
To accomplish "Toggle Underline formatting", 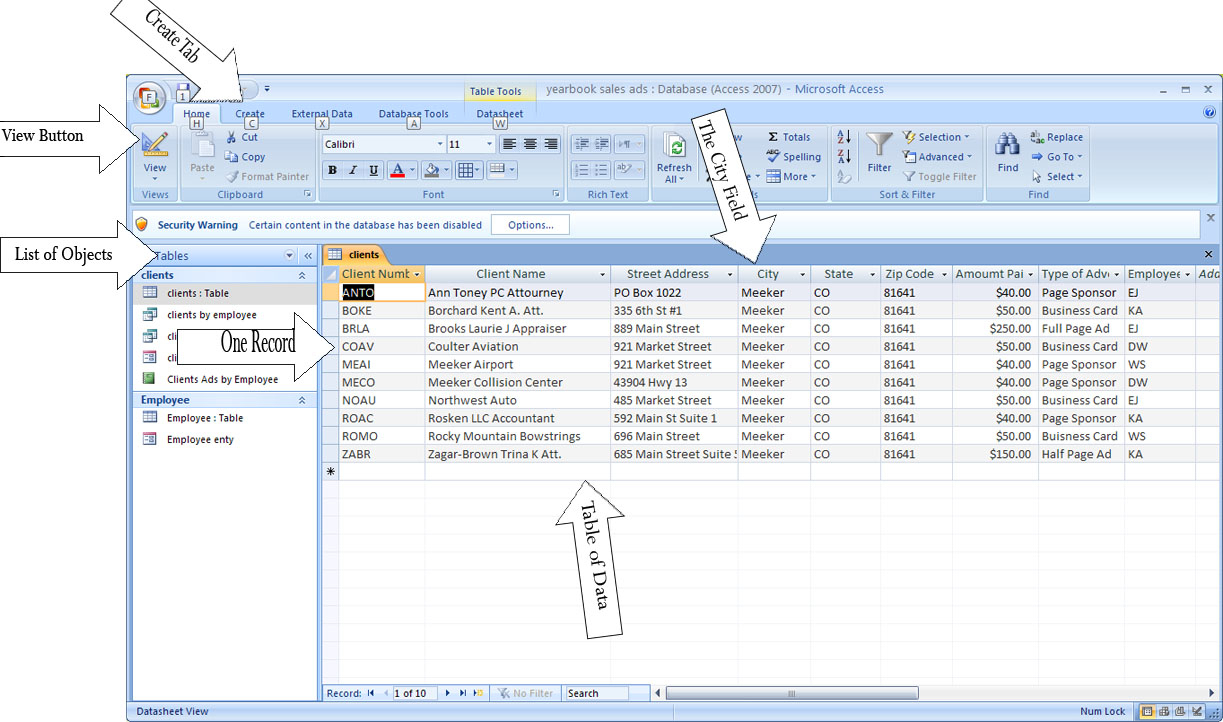I will (374, 171).
